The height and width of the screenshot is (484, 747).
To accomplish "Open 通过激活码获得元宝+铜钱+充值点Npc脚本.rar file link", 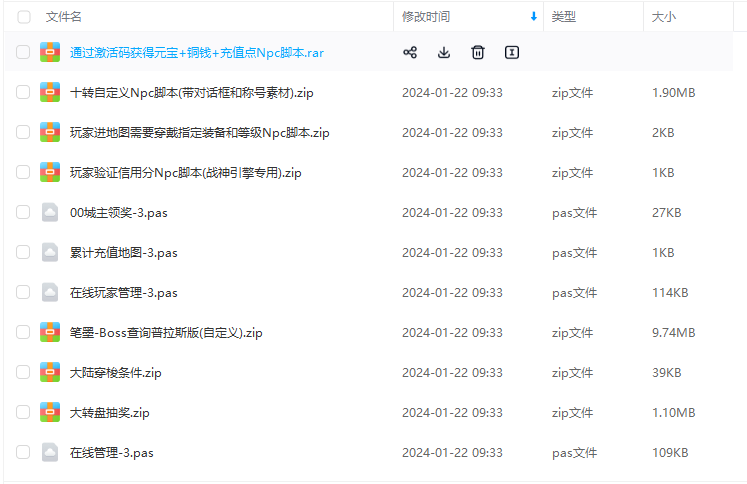I will click(x=196, y=52).
